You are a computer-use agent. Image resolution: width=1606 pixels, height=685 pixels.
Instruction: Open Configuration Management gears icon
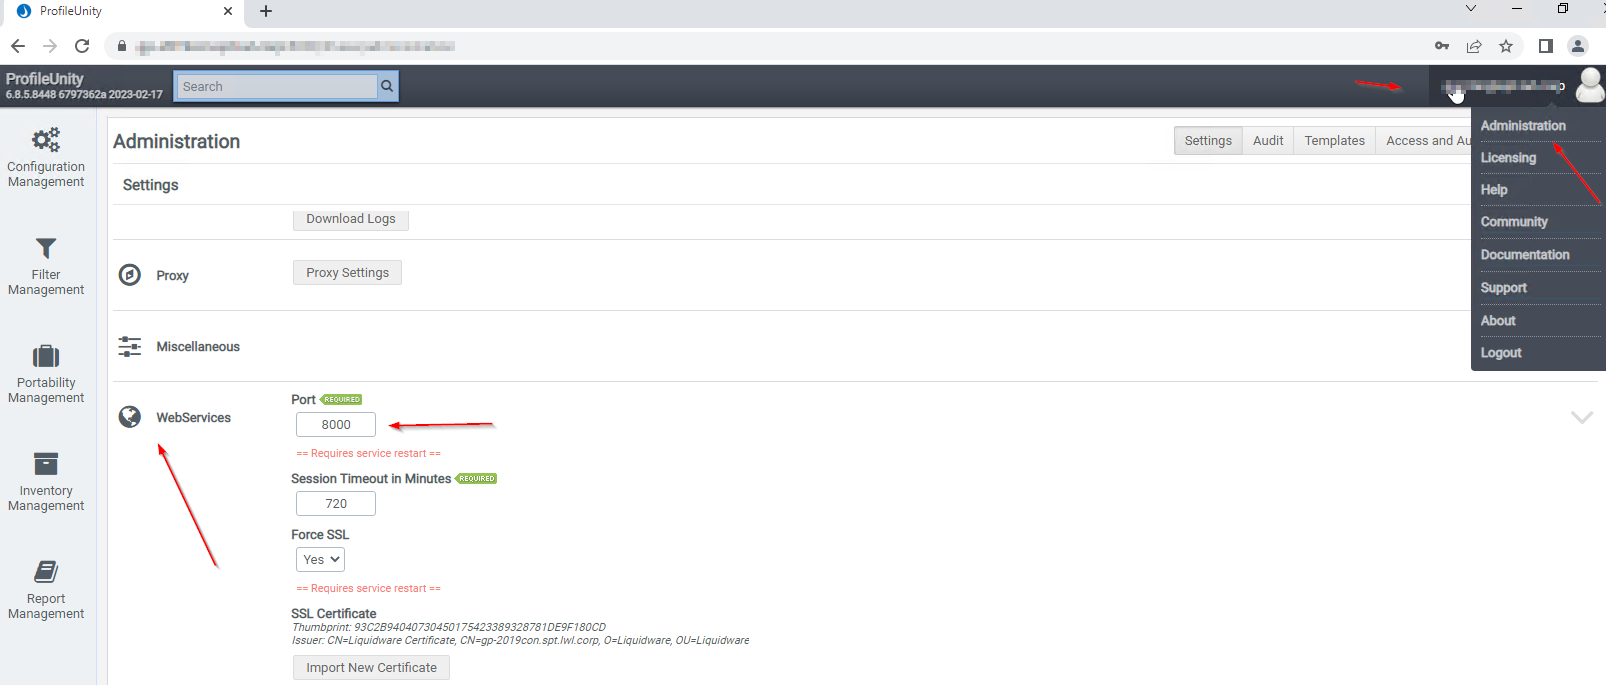pyautogui.click(x=46, y=139)
